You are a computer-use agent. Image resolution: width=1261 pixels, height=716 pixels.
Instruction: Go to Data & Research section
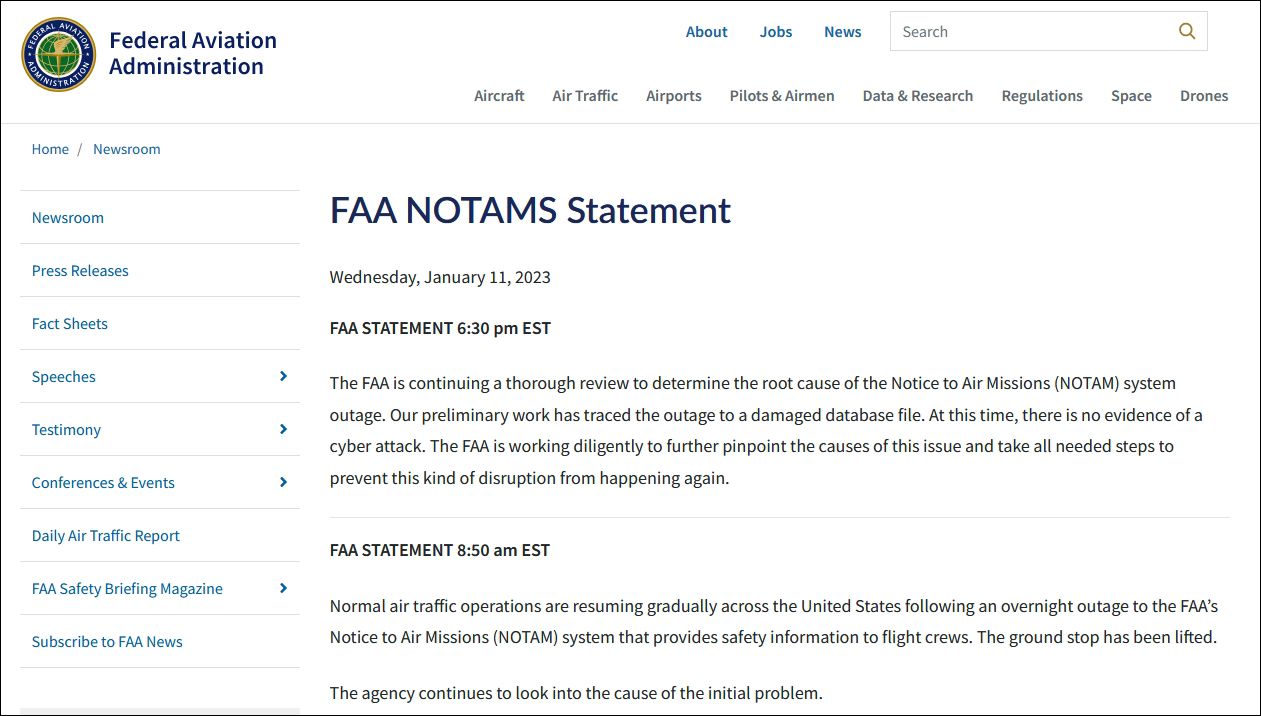[x=918, y=96]
